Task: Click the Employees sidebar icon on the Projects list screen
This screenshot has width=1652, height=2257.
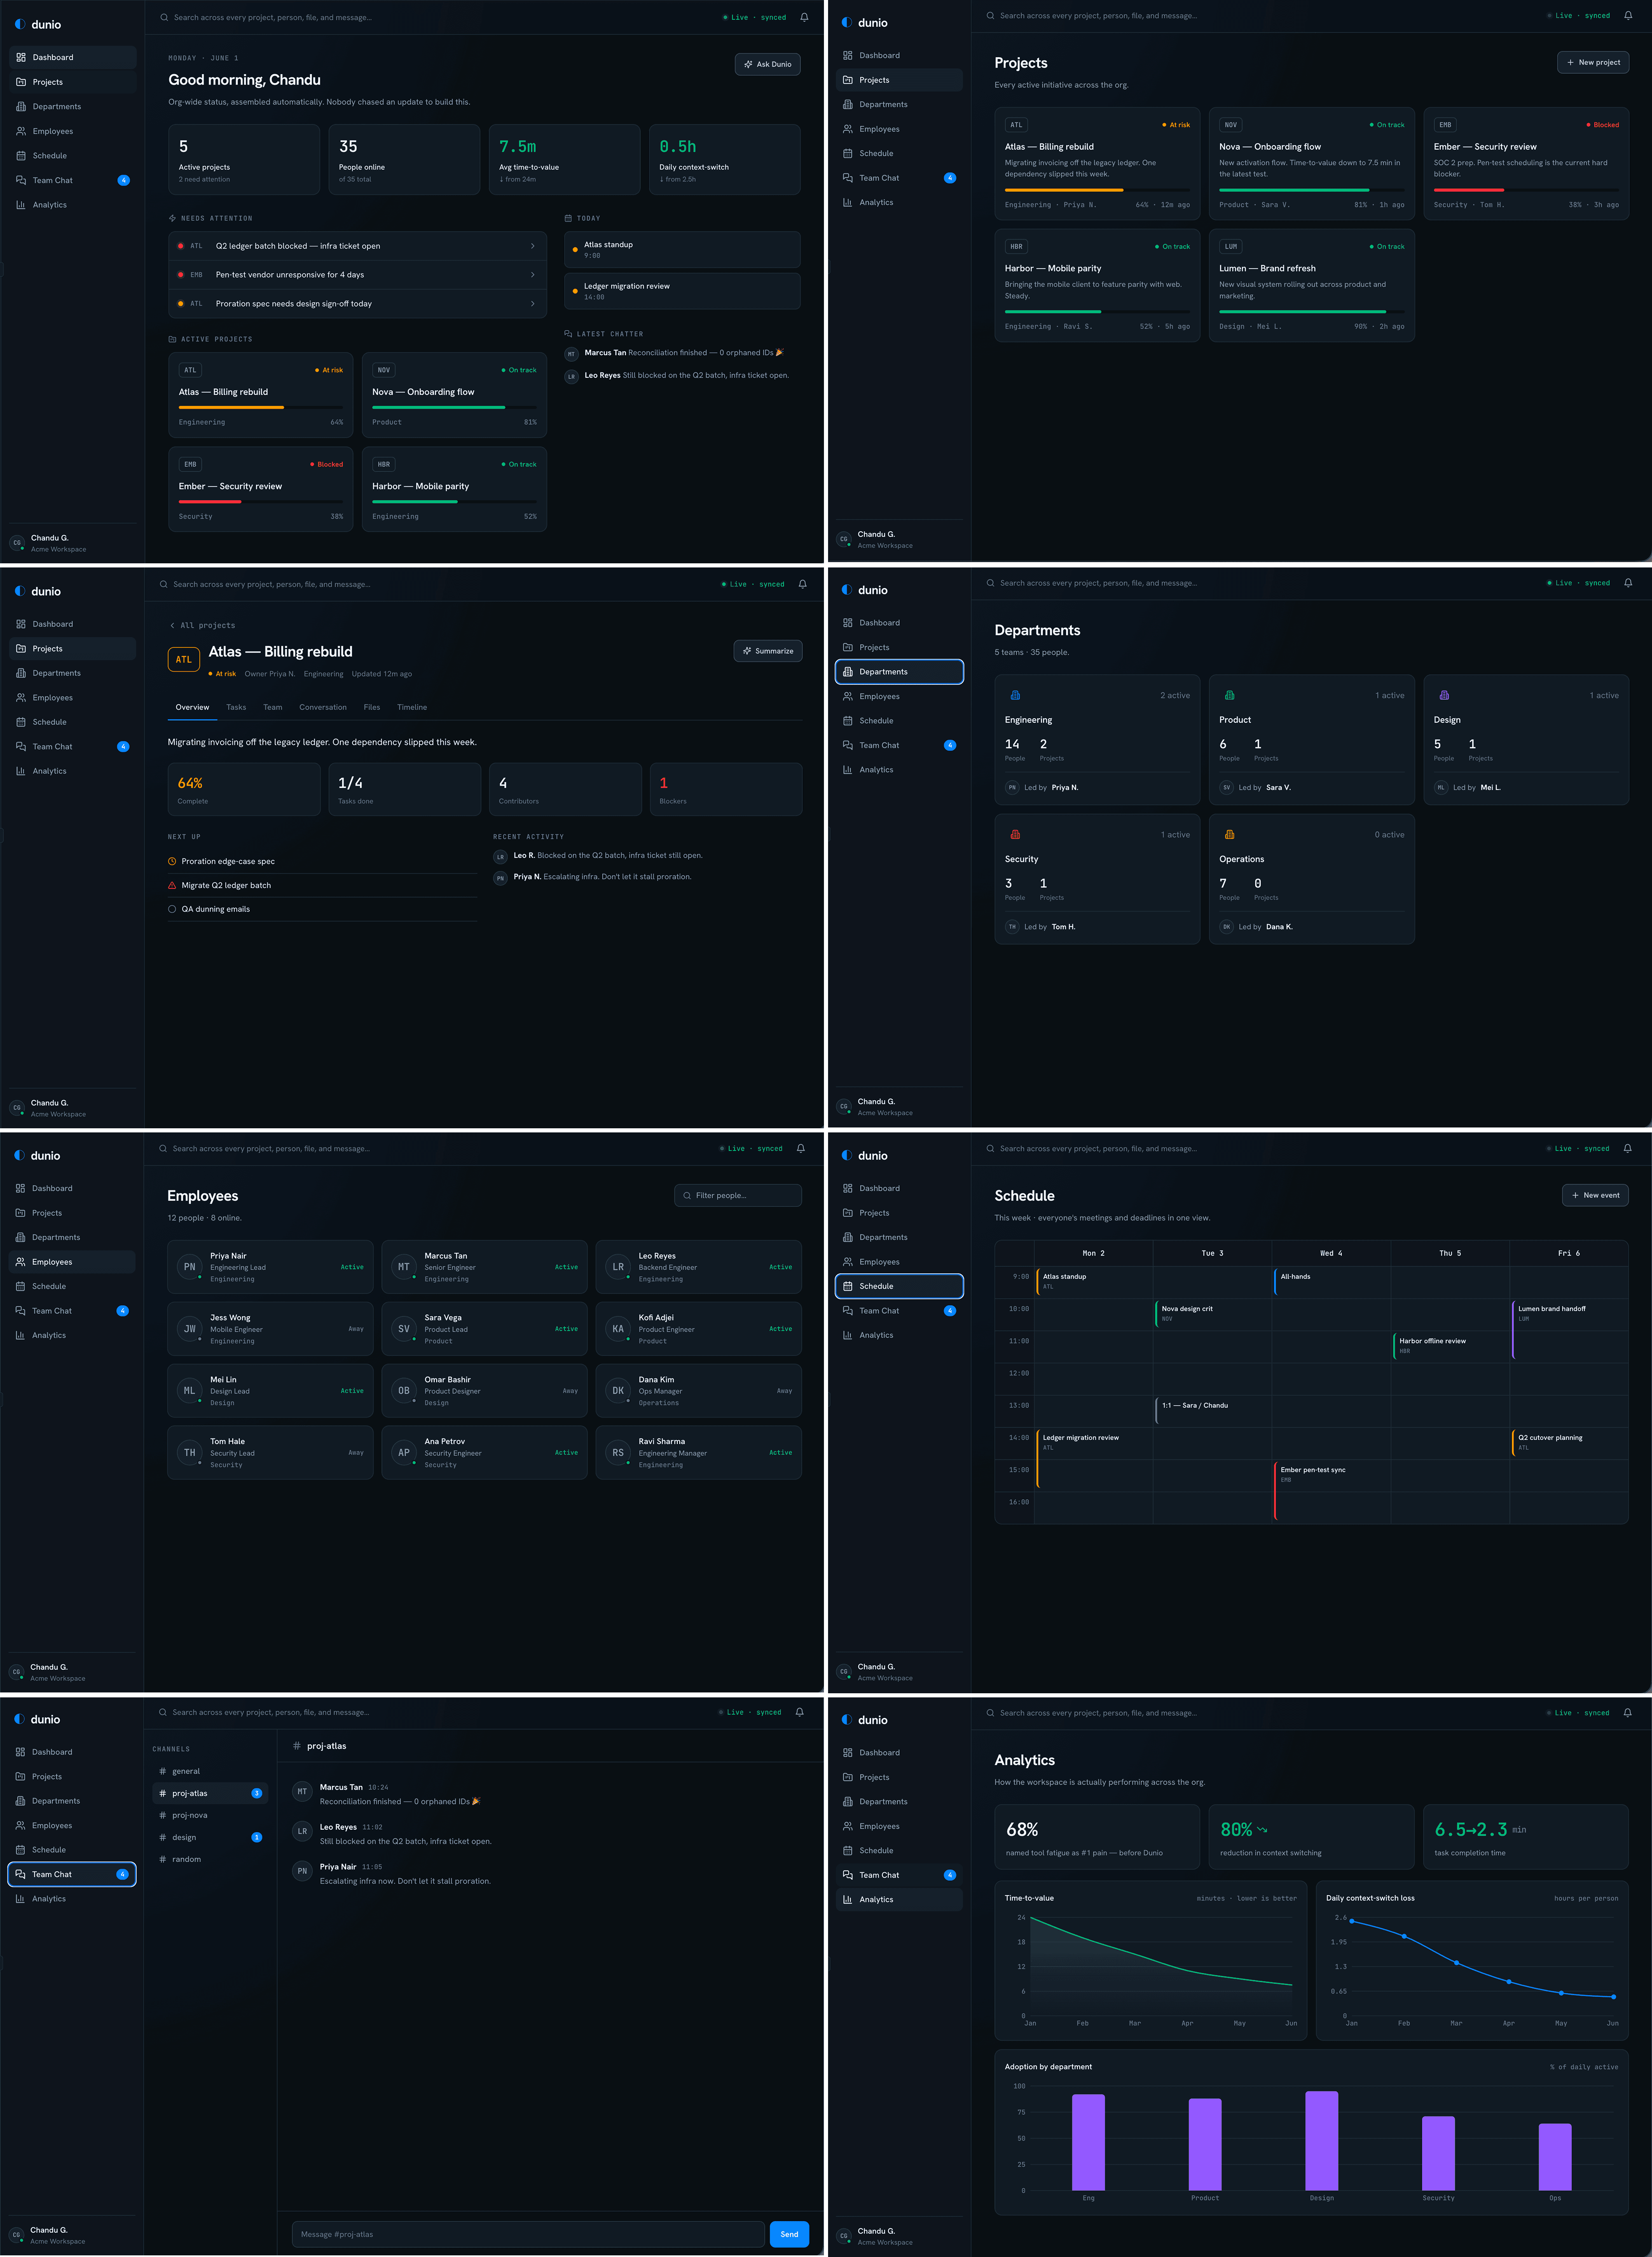Action: click(848, 129)
